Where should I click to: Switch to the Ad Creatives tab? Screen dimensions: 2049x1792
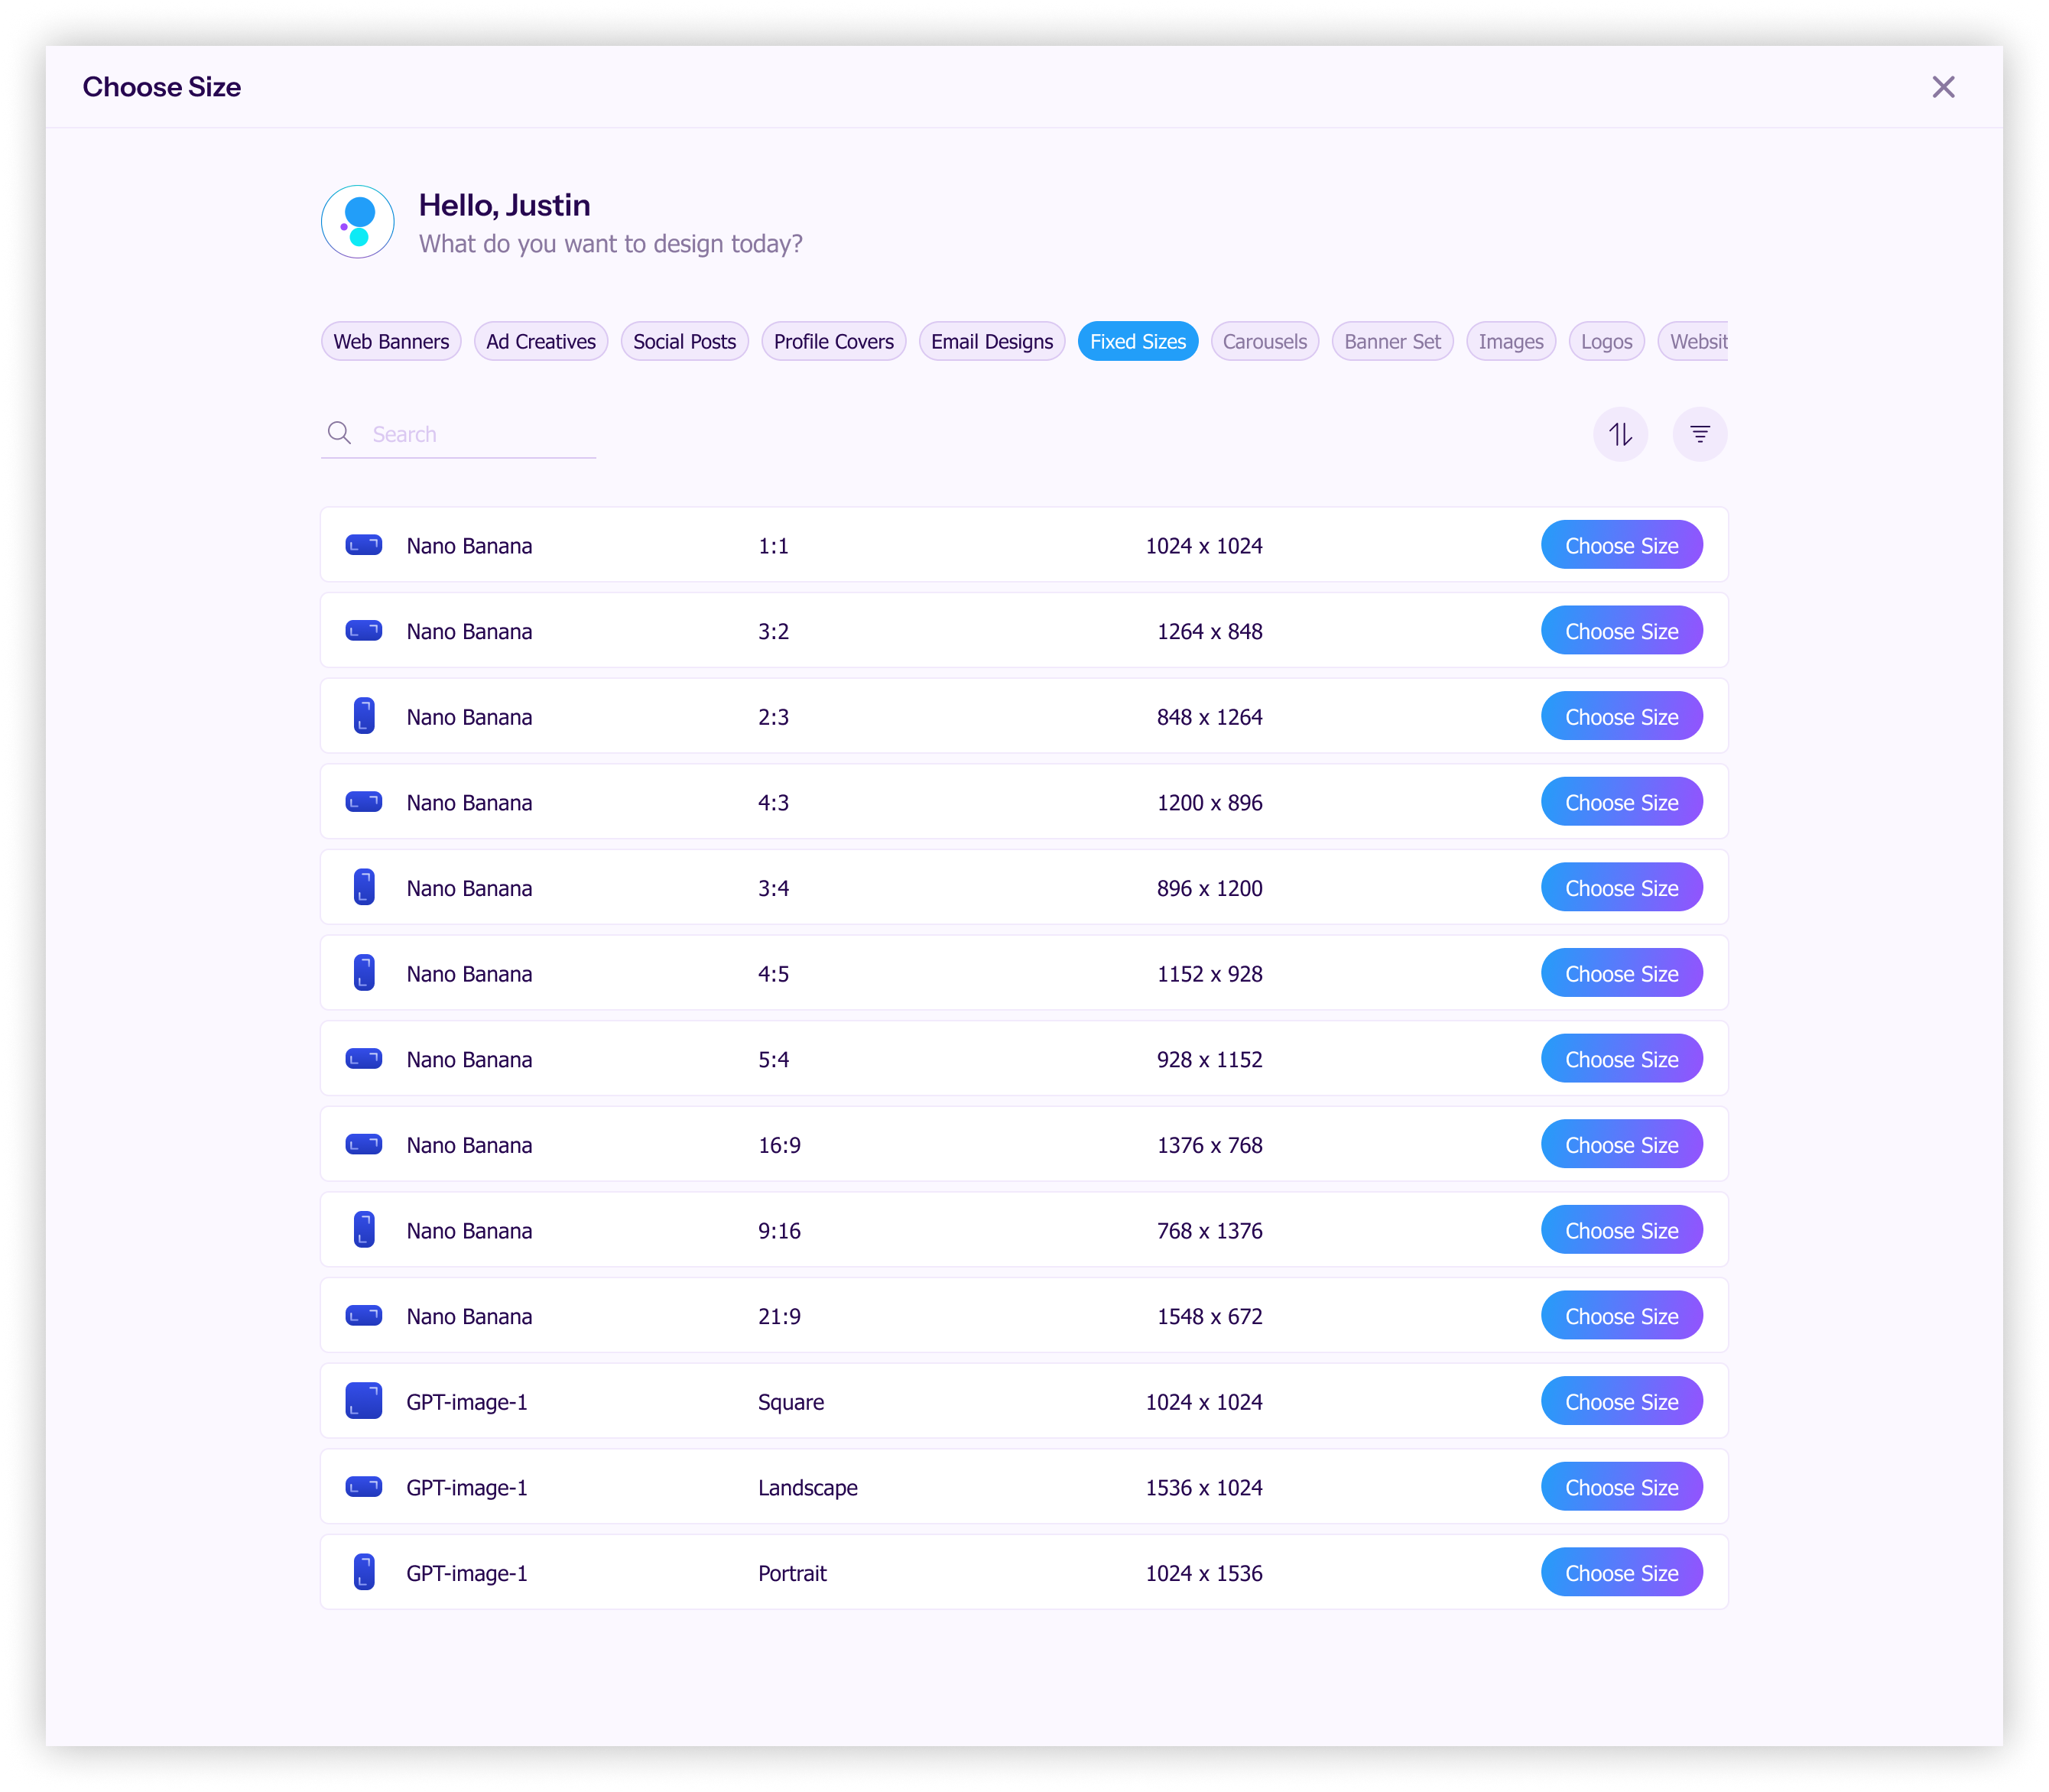(x=541, y=341)
